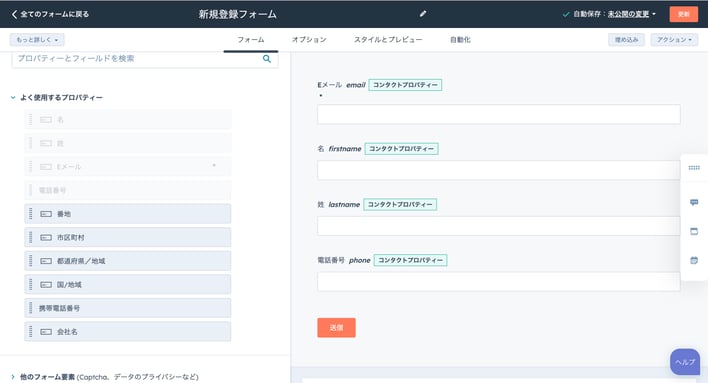Grab the drag handle of the 国/地域 property

(x=31, y=285)
